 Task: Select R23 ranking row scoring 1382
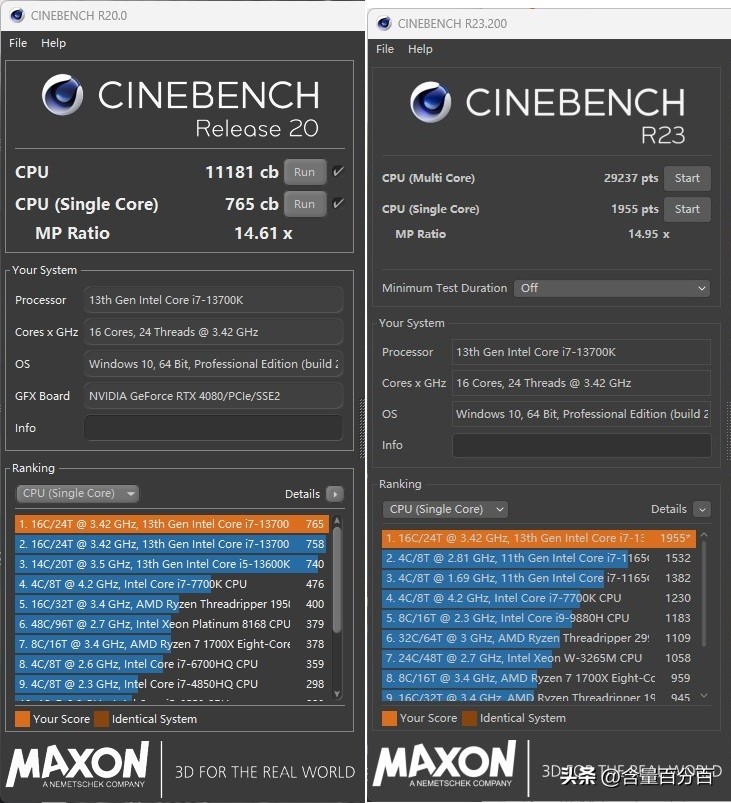pos(539,578)
